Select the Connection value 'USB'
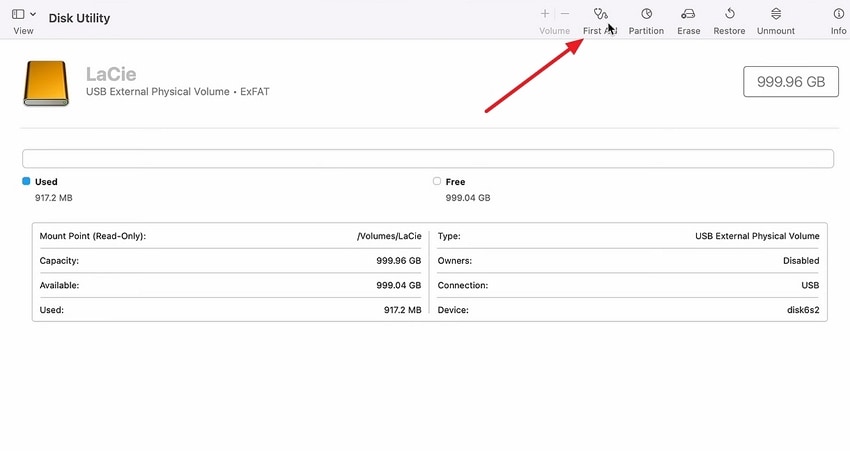 coord(810,285)
